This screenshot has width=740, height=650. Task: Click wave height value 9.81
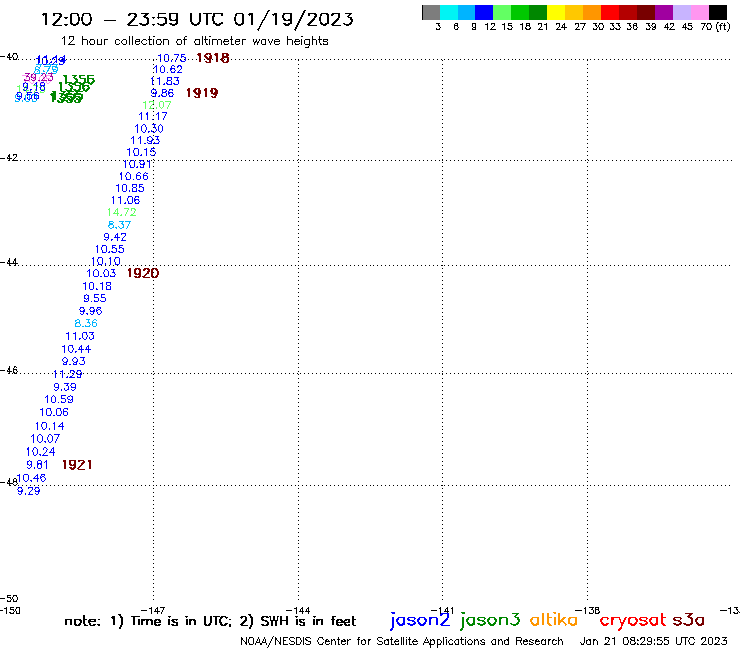pyautogui.click(x=37, y=465)
